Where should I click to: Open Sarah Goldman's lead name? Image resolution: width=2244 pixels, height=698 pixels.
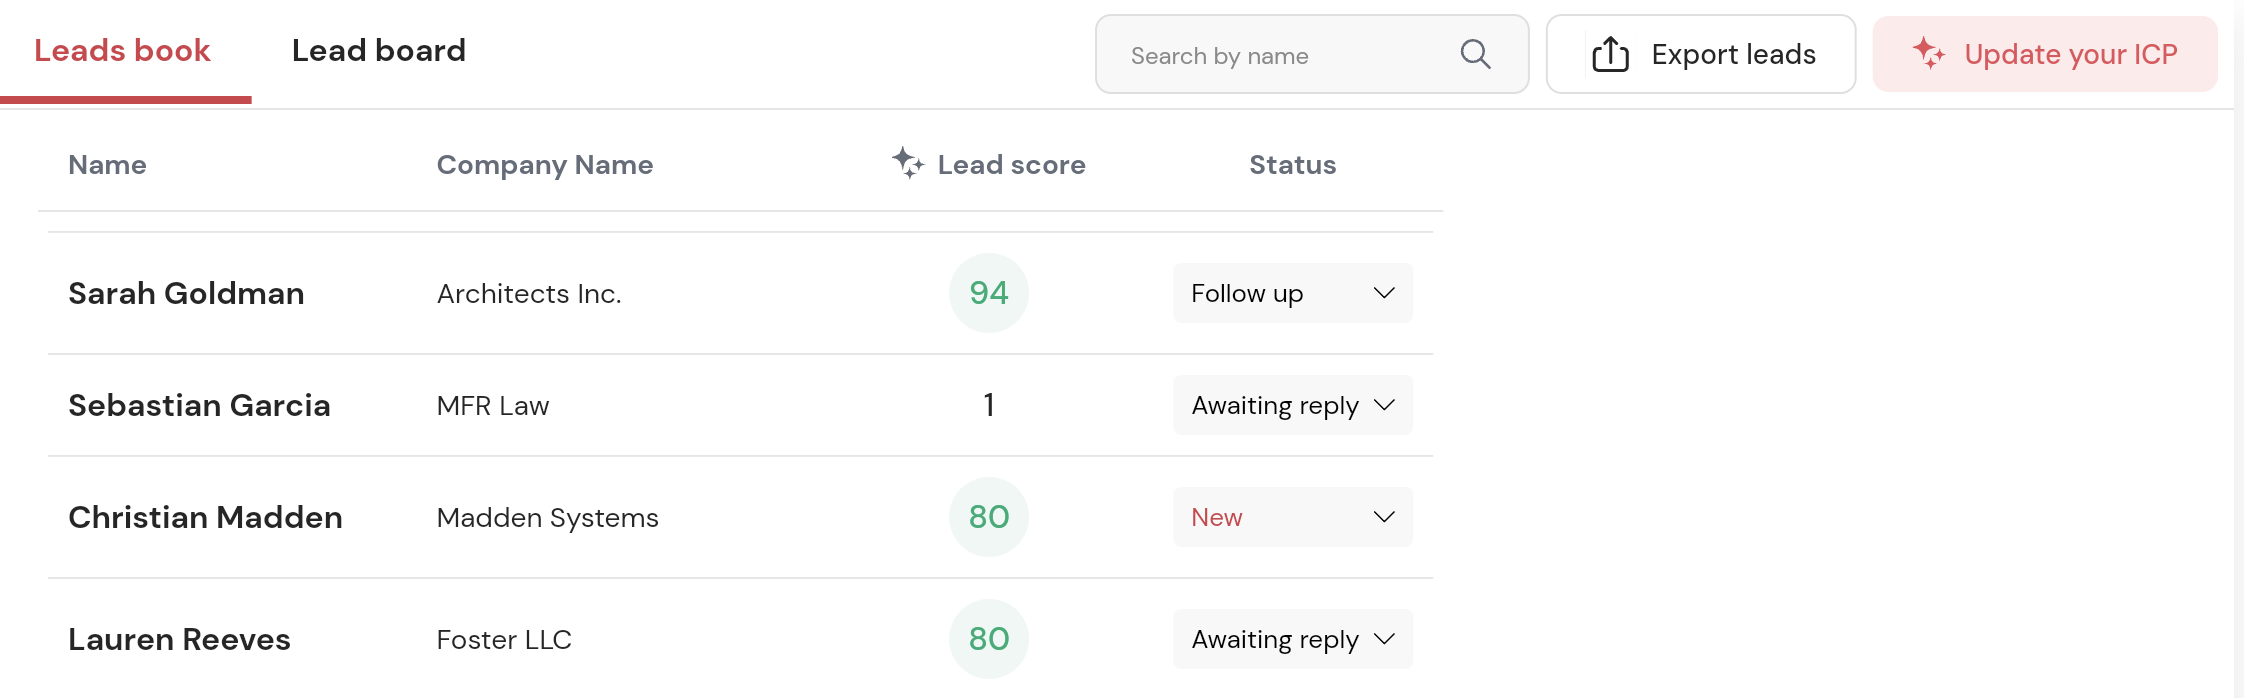click(186, 293)
